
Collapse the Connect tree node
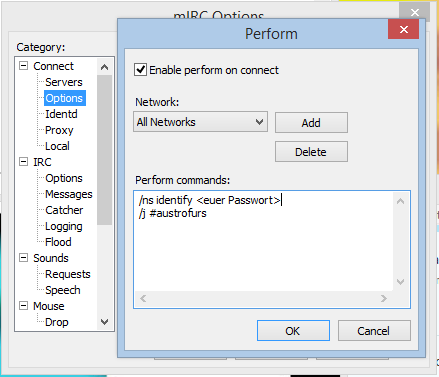pyautogui.click(x=23, y=66)
